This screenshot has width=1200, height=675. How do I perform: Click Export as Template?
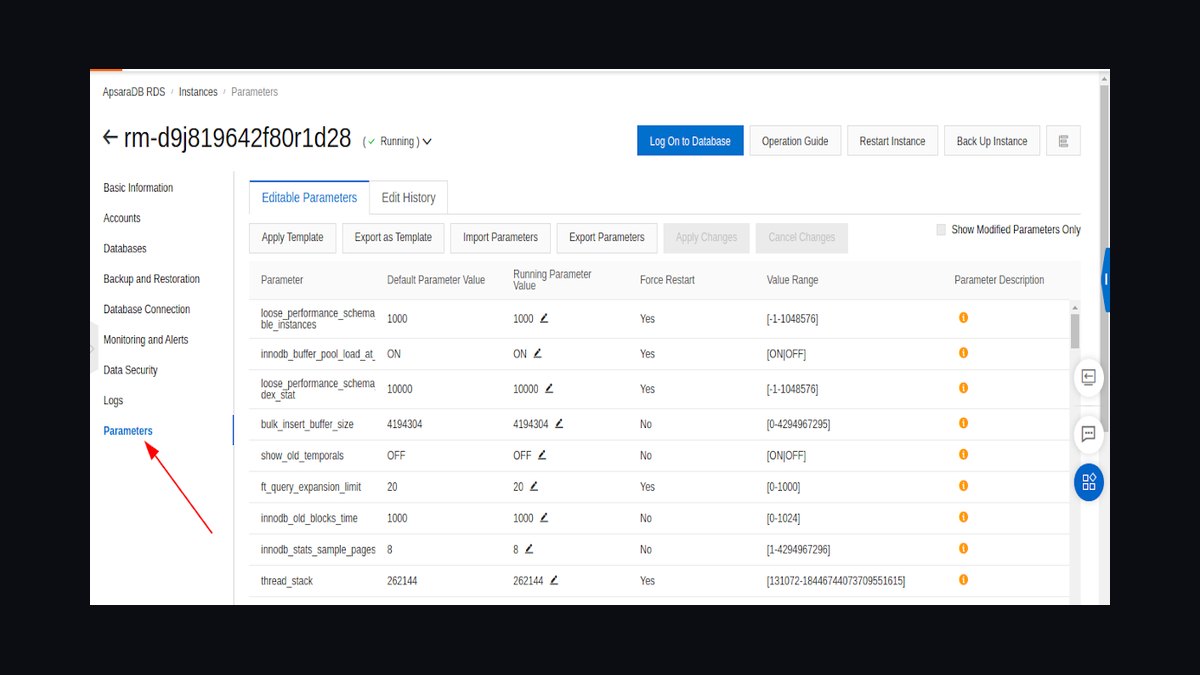click(393, 238)
